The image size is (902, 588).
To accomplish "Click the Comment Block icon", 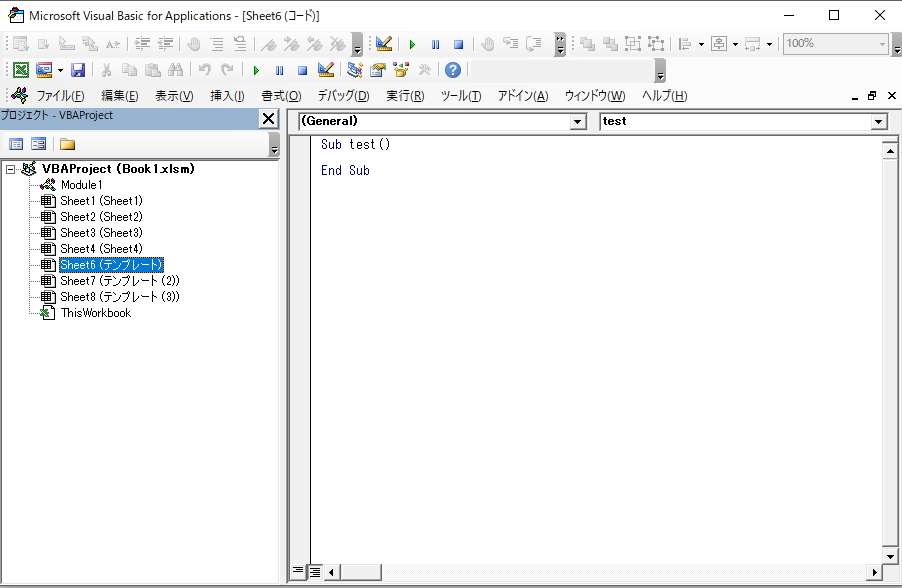I will (x=217, y=44).
